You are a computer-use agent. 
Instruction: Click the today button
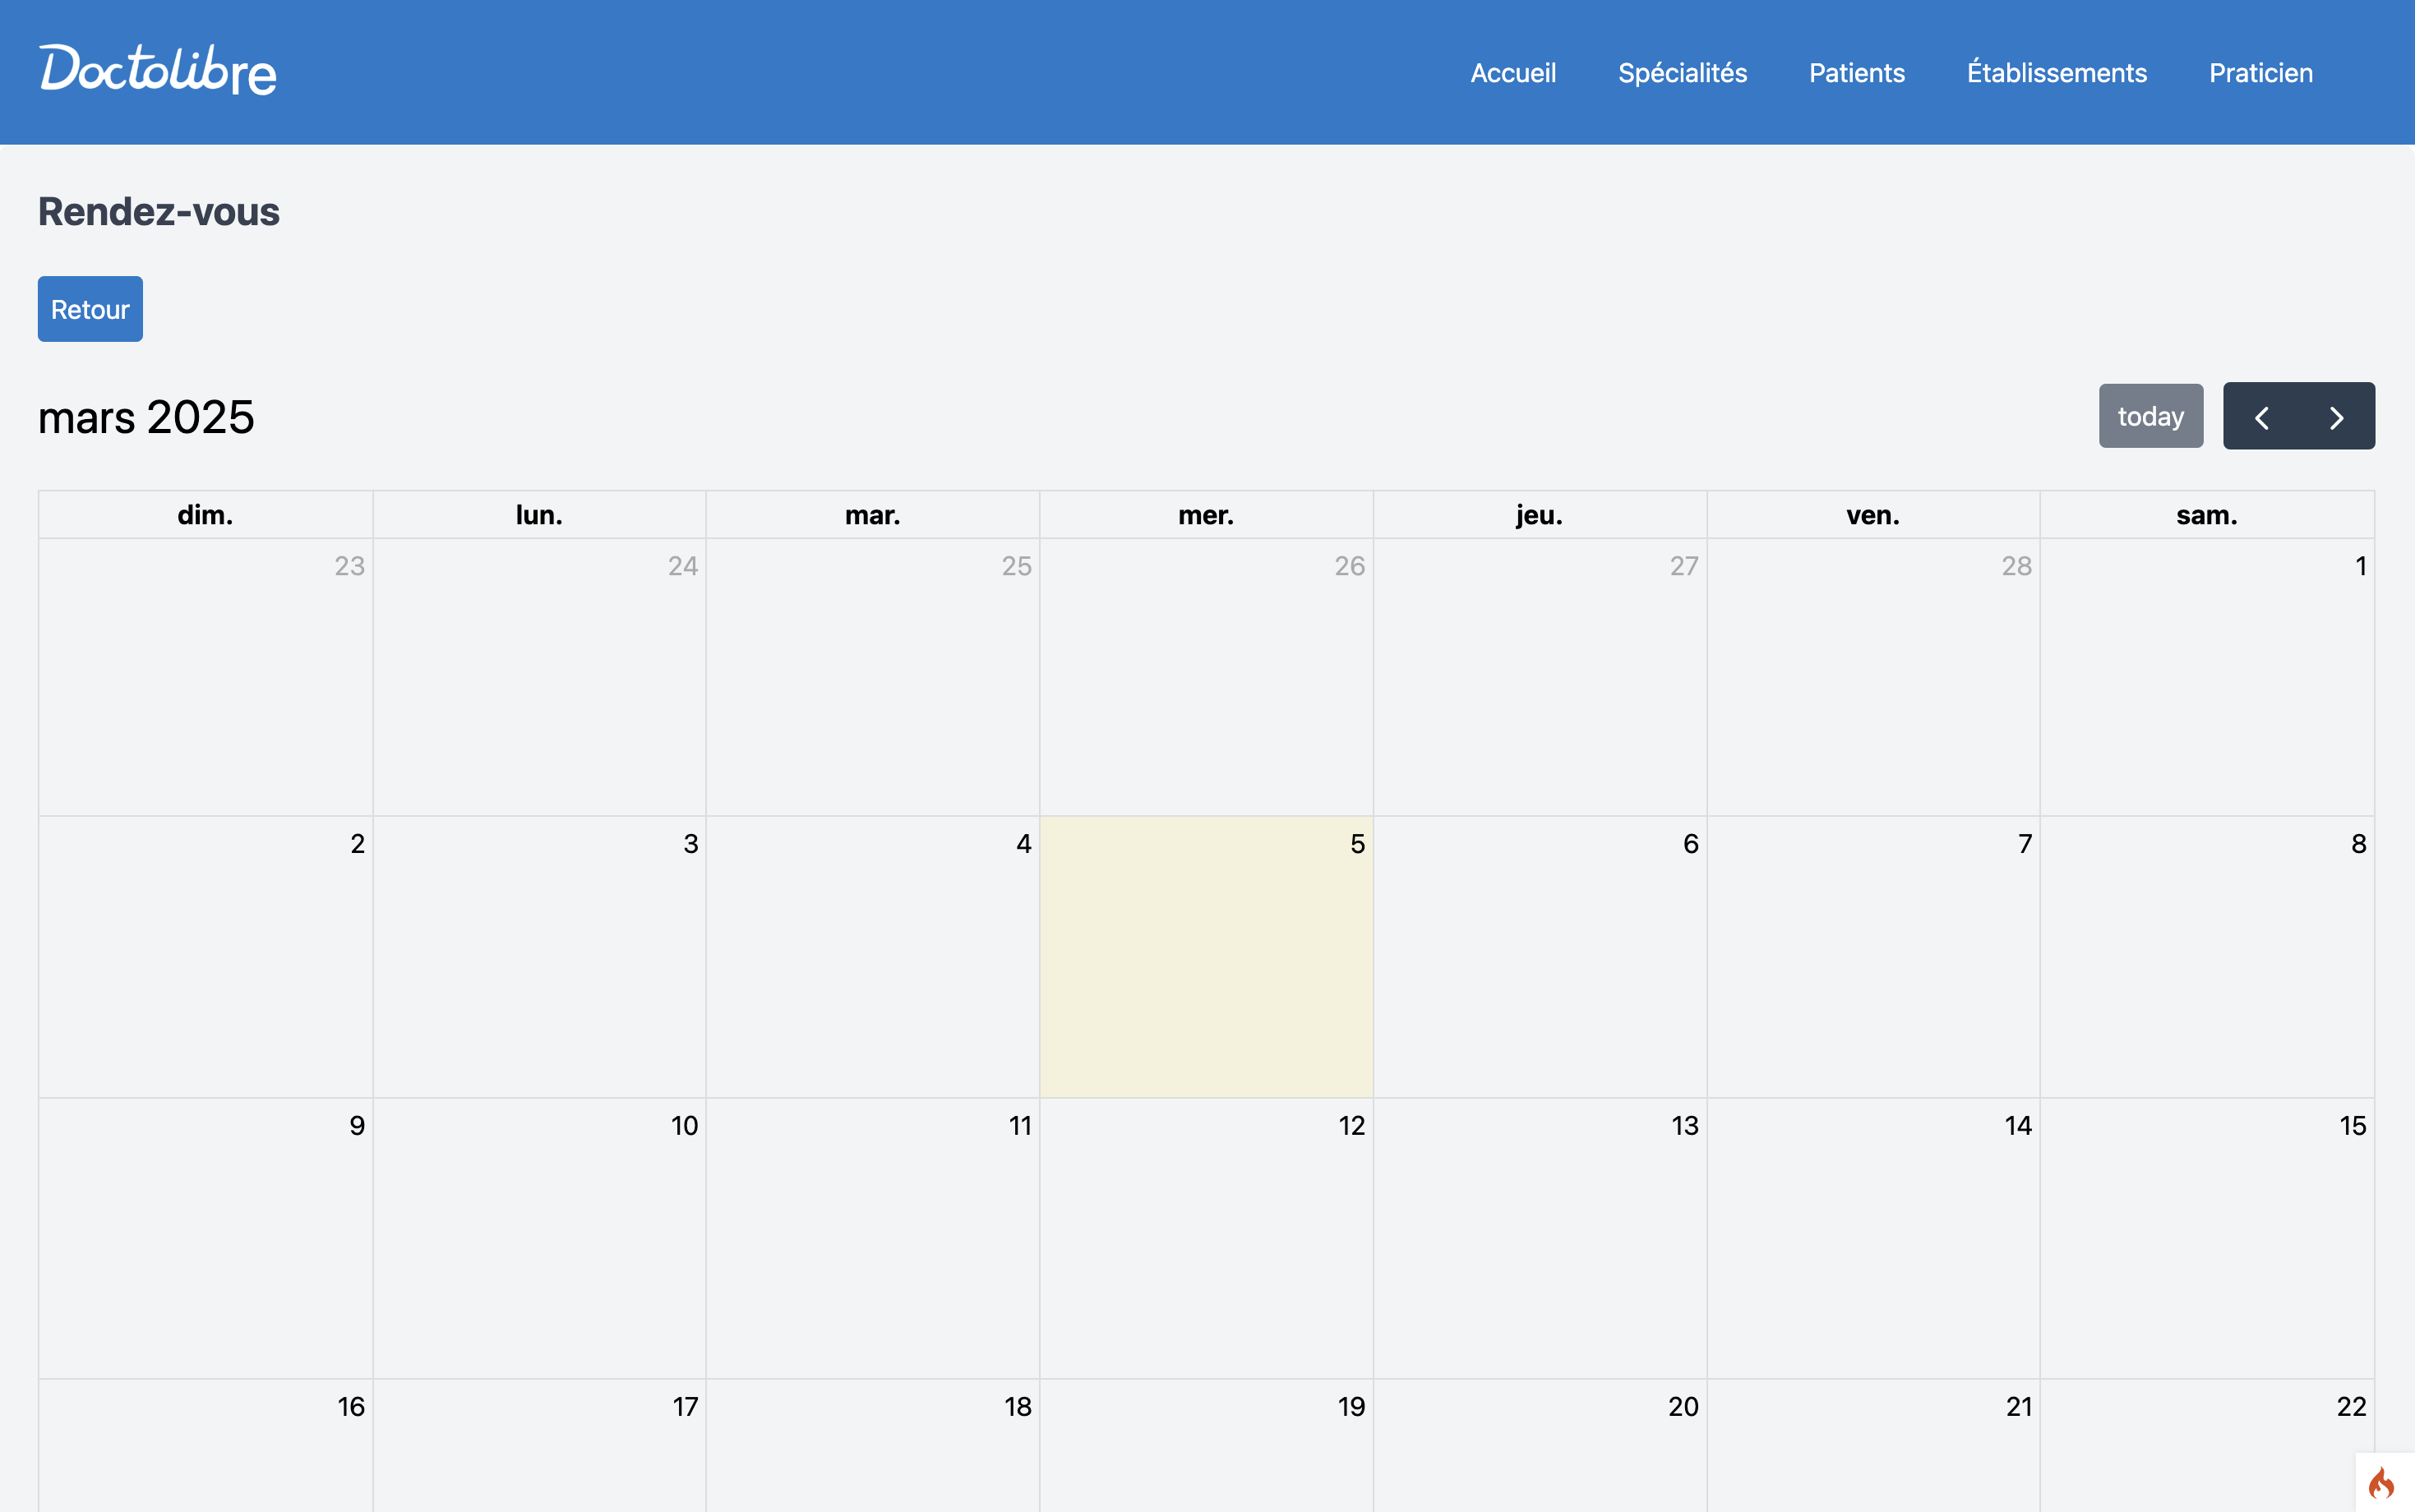[x=2150, y=416]
